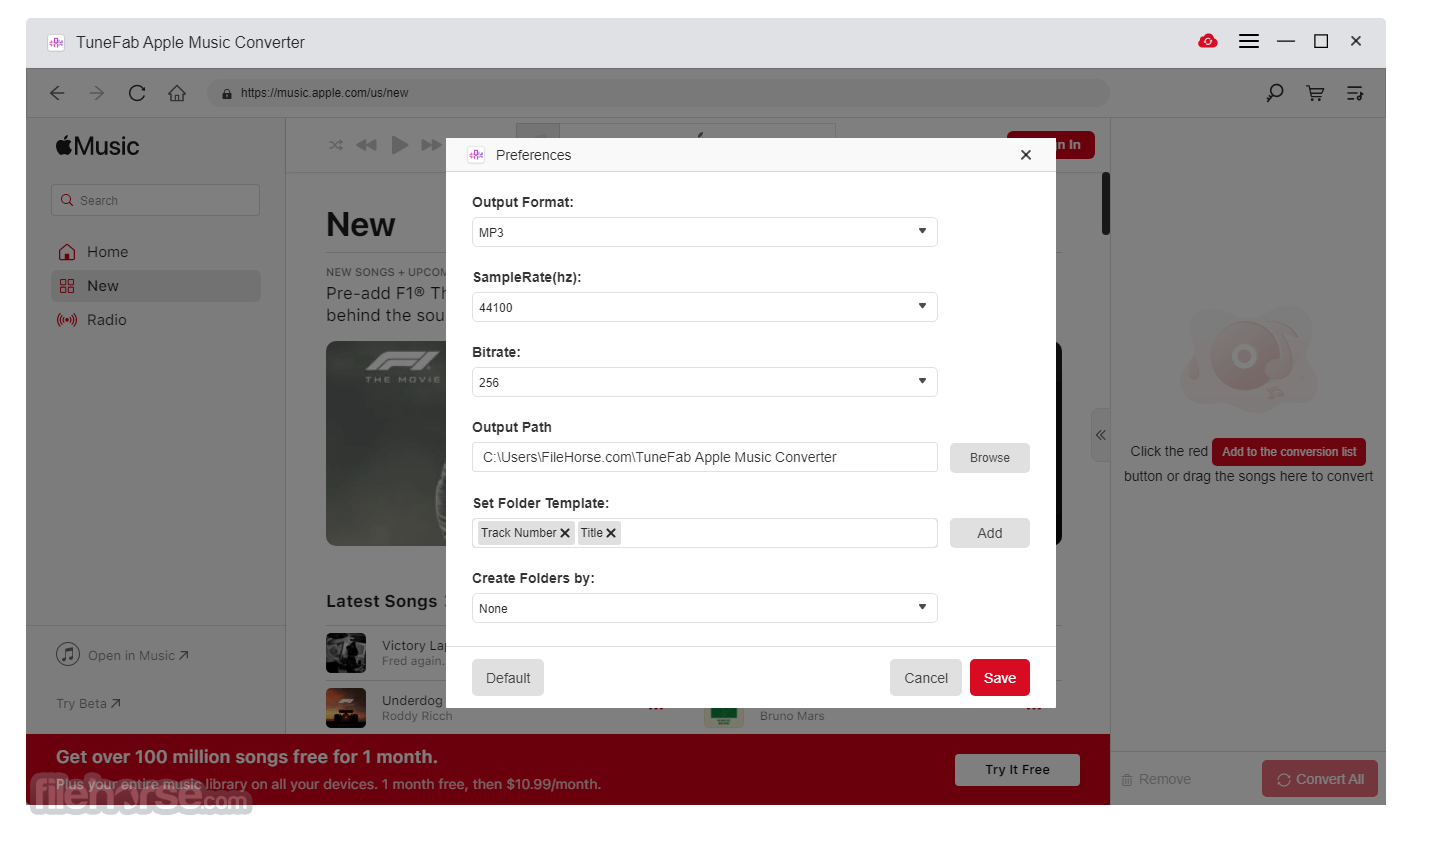Click the Open in Music link

pos(123,655)
